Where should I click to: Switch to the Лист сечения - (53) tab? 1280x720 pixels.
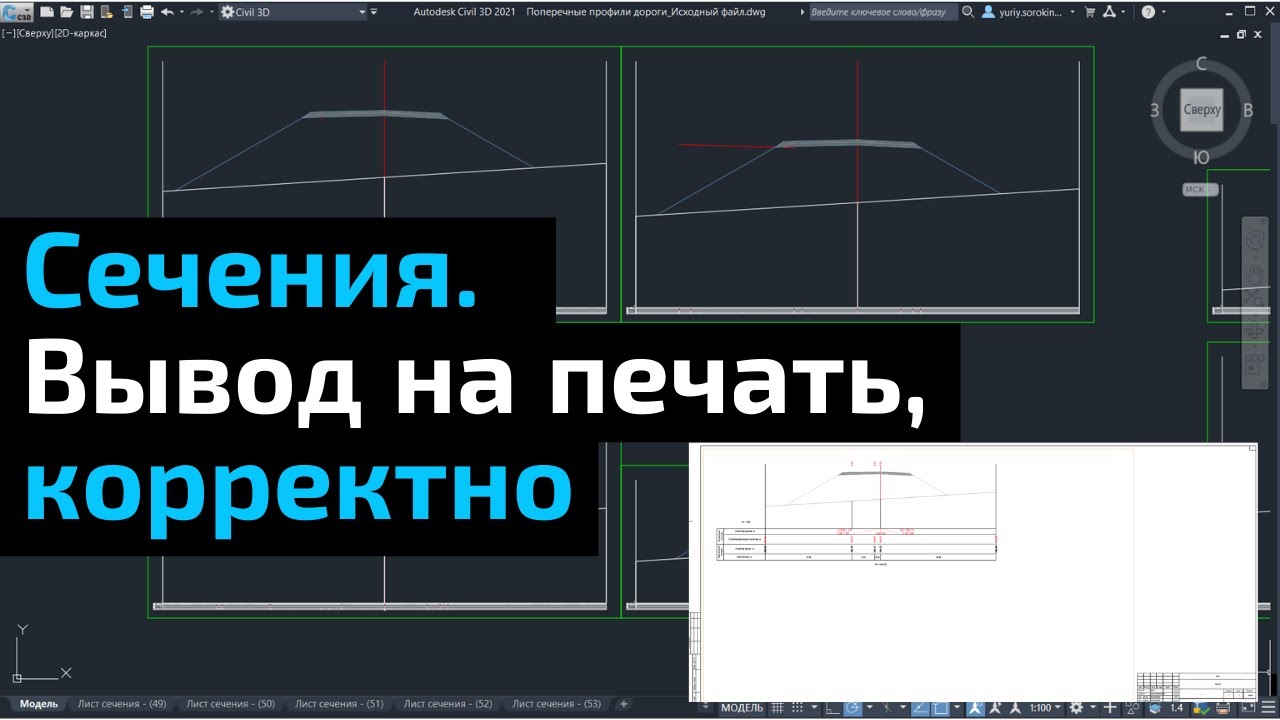coord(556,704)
